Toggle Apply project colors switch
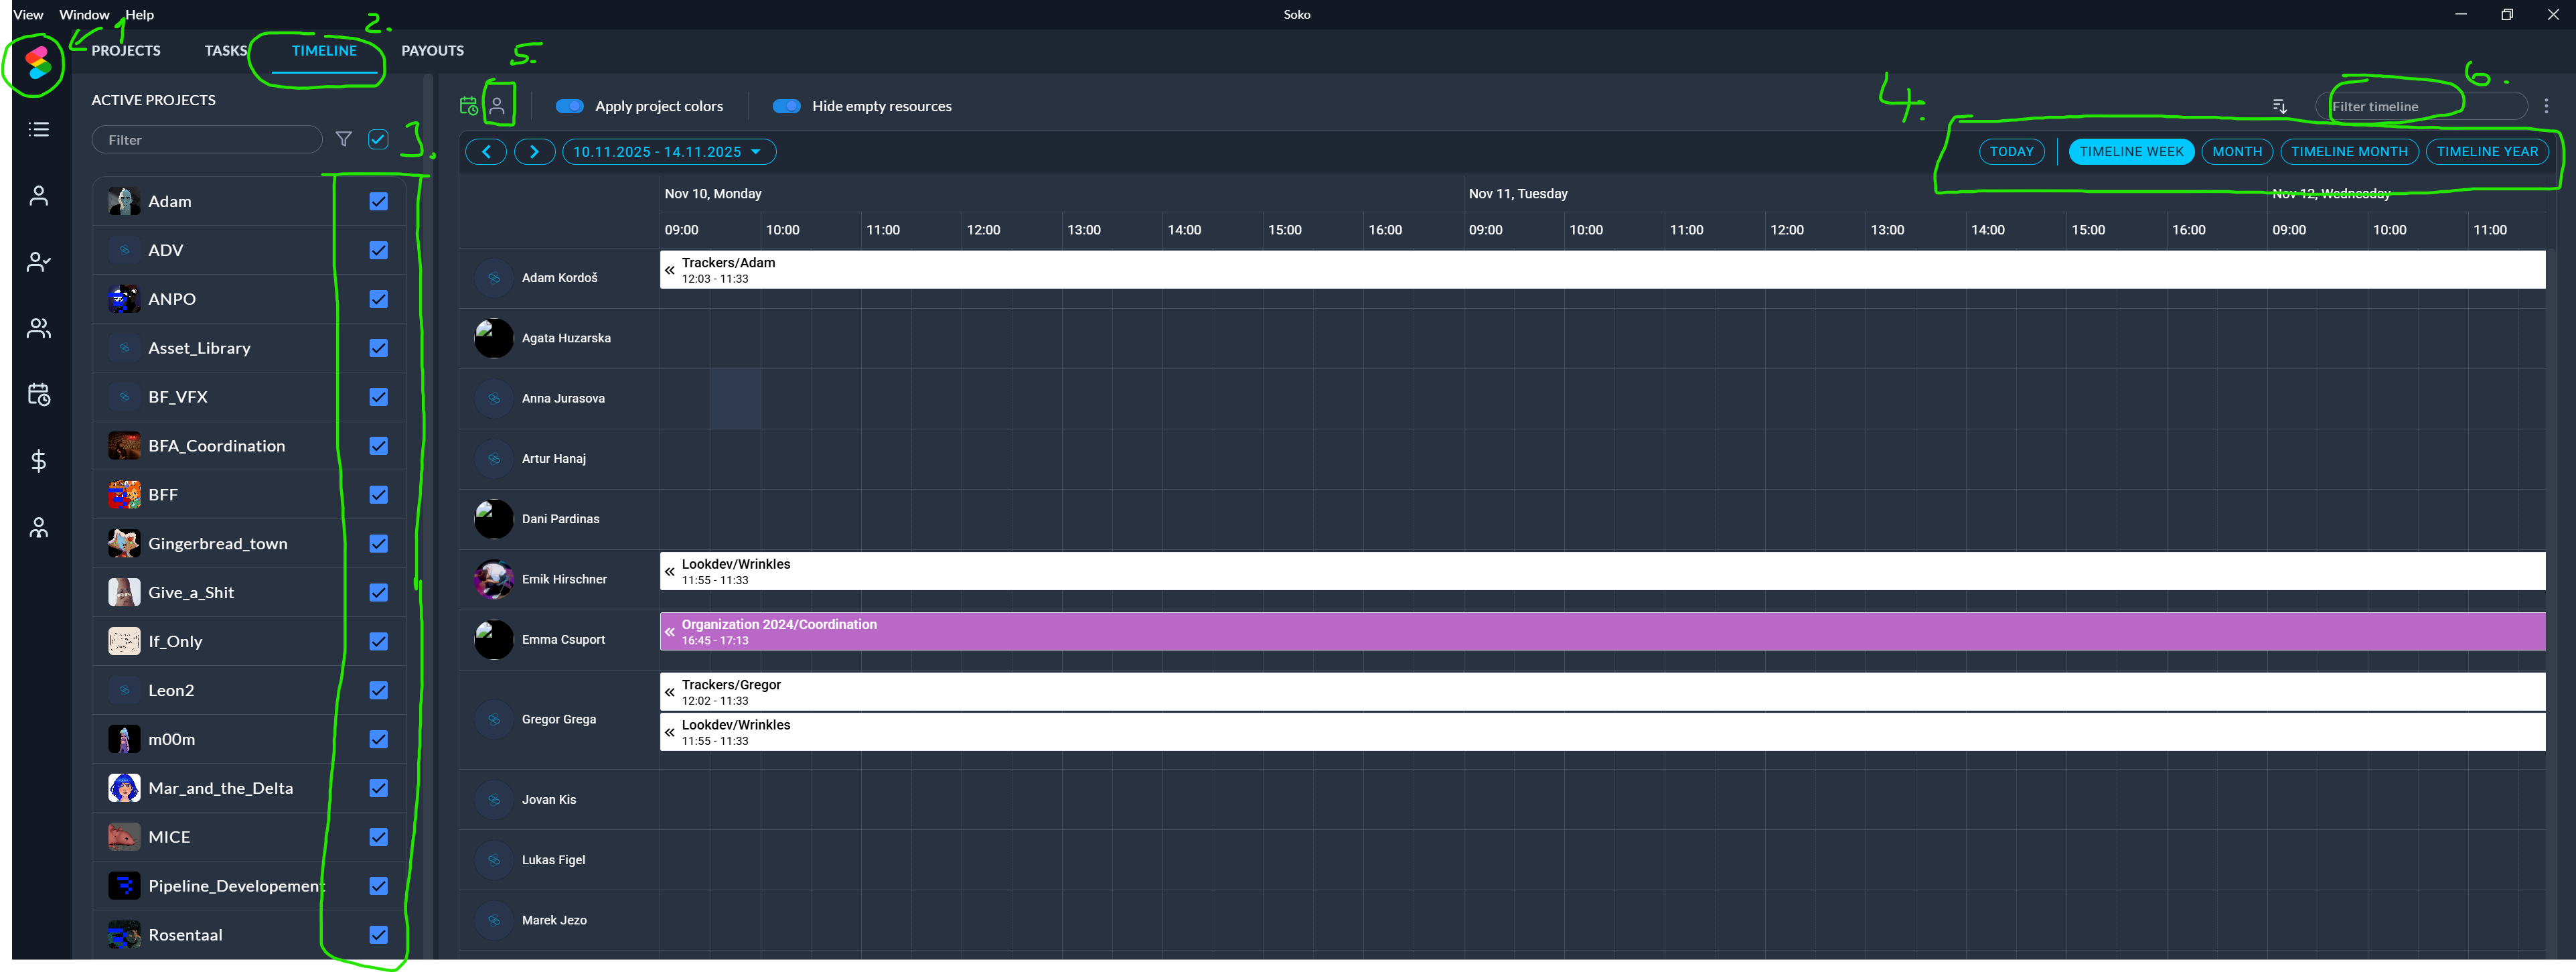2576x972 pixels. click(x=569, y=106)
